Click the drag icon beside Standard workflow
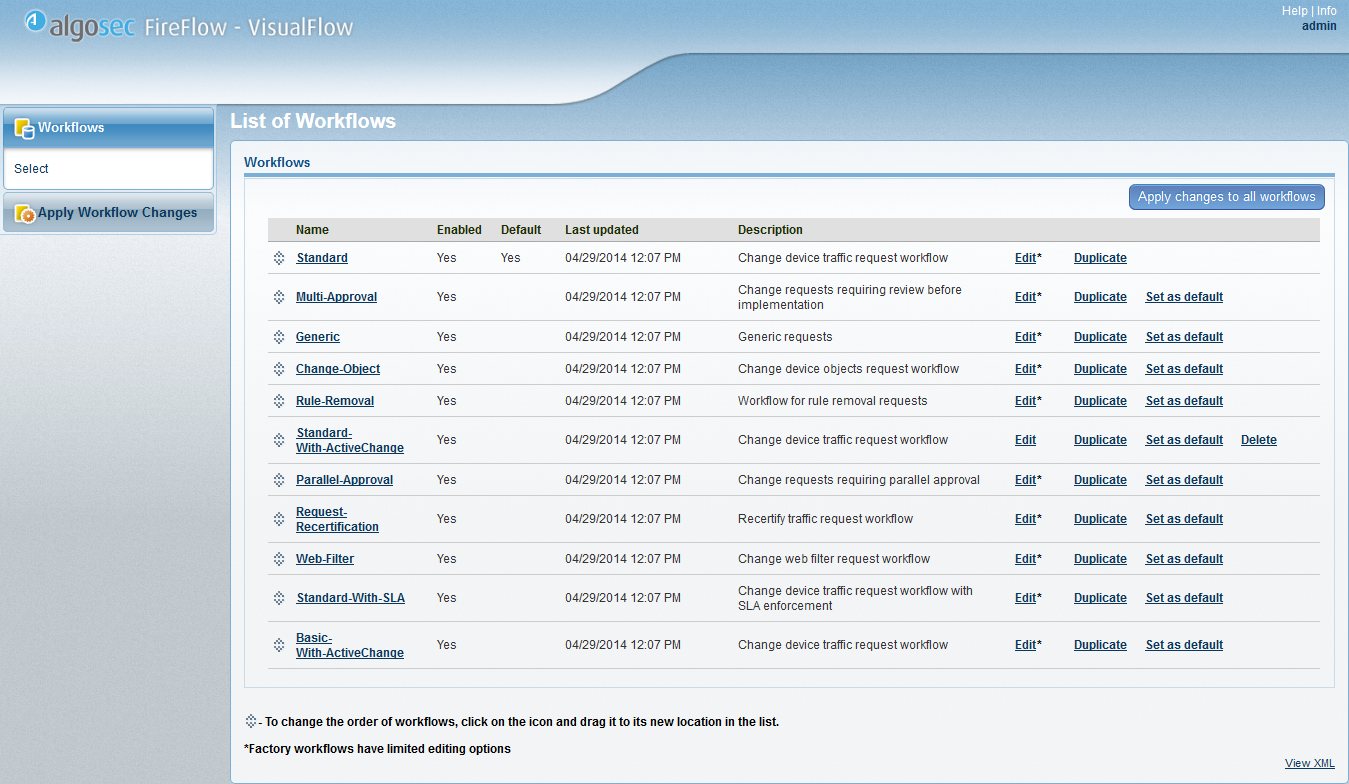 click(x=279, y=257)
